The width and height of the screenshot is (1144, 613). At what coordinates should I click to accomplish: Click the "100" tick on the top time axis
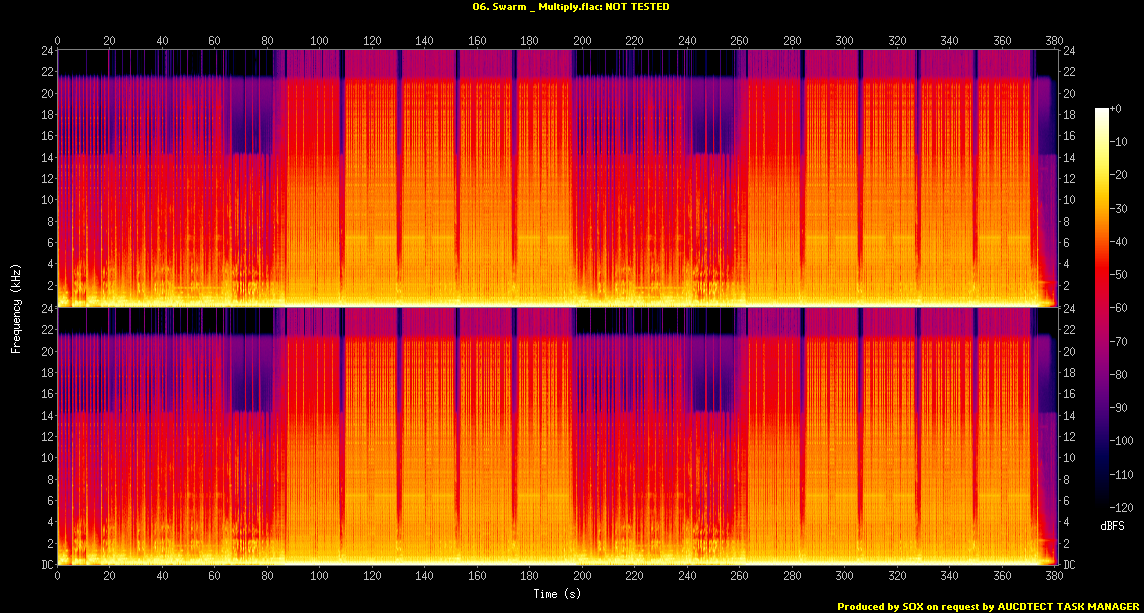tap(319, 41)
